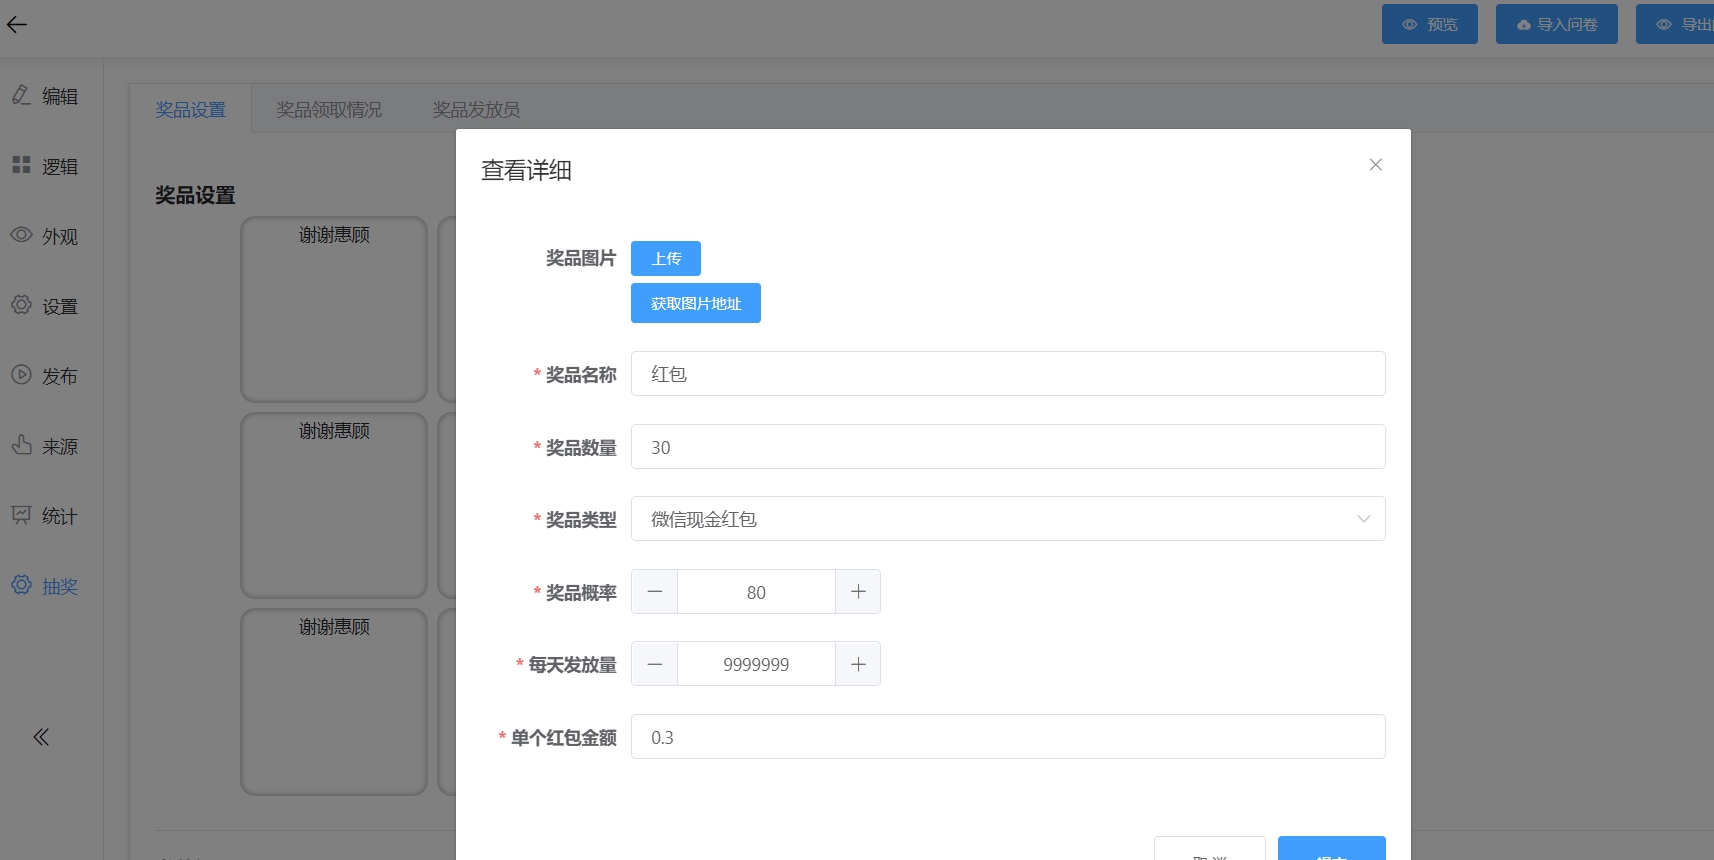Switch to the 奖品设置 tab

(190, 109)
